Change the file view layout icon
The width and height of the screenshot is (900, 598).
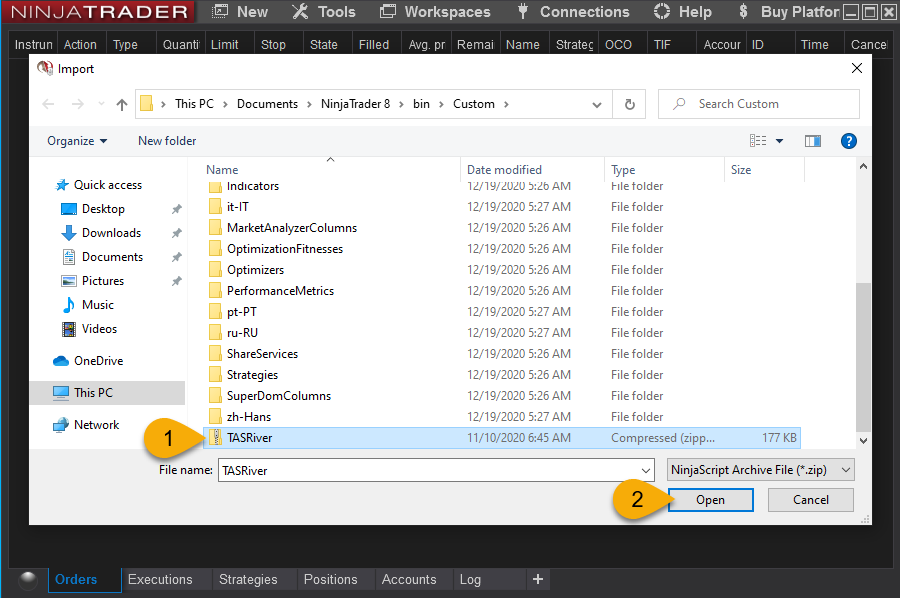coord(758,141)
